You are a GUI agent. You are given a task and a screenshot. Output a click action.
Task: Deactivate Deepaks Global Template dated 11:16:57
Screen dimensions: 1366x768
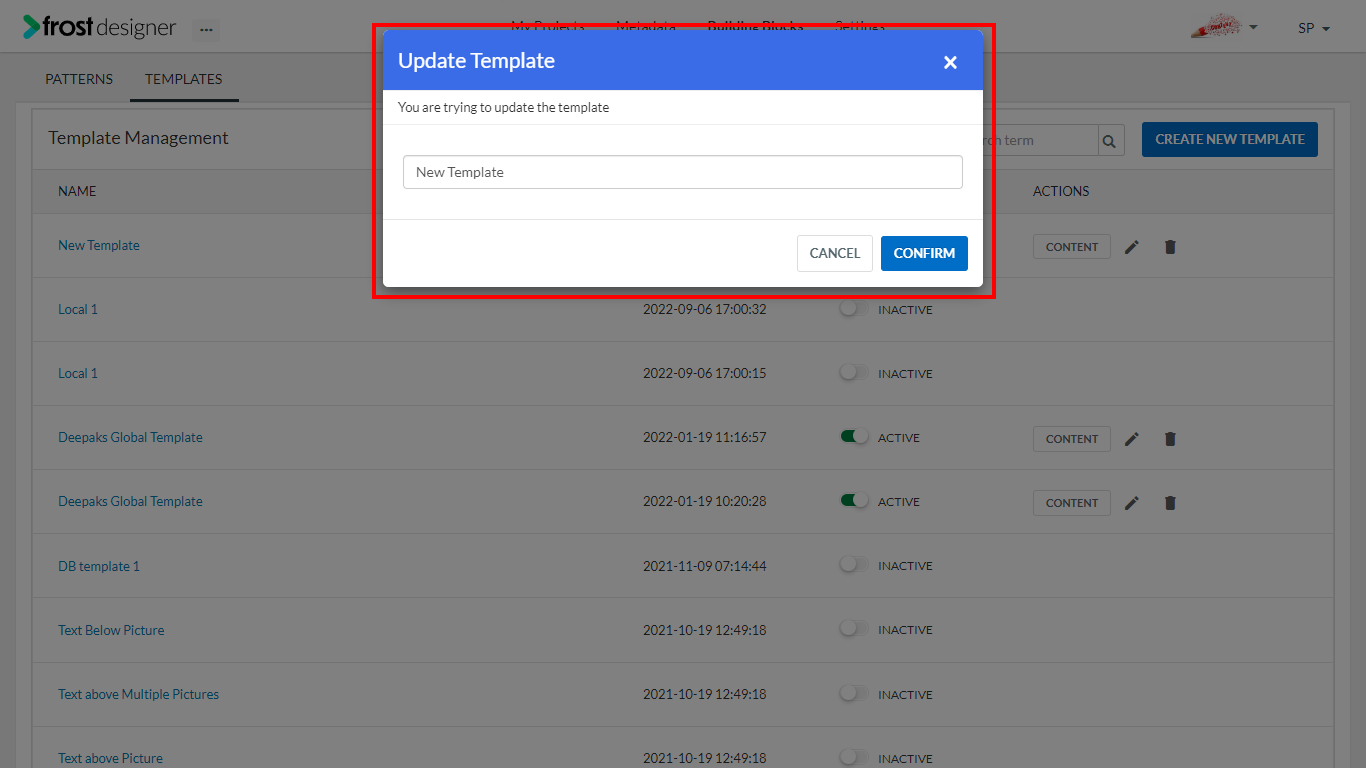click(x=854, y=437)
